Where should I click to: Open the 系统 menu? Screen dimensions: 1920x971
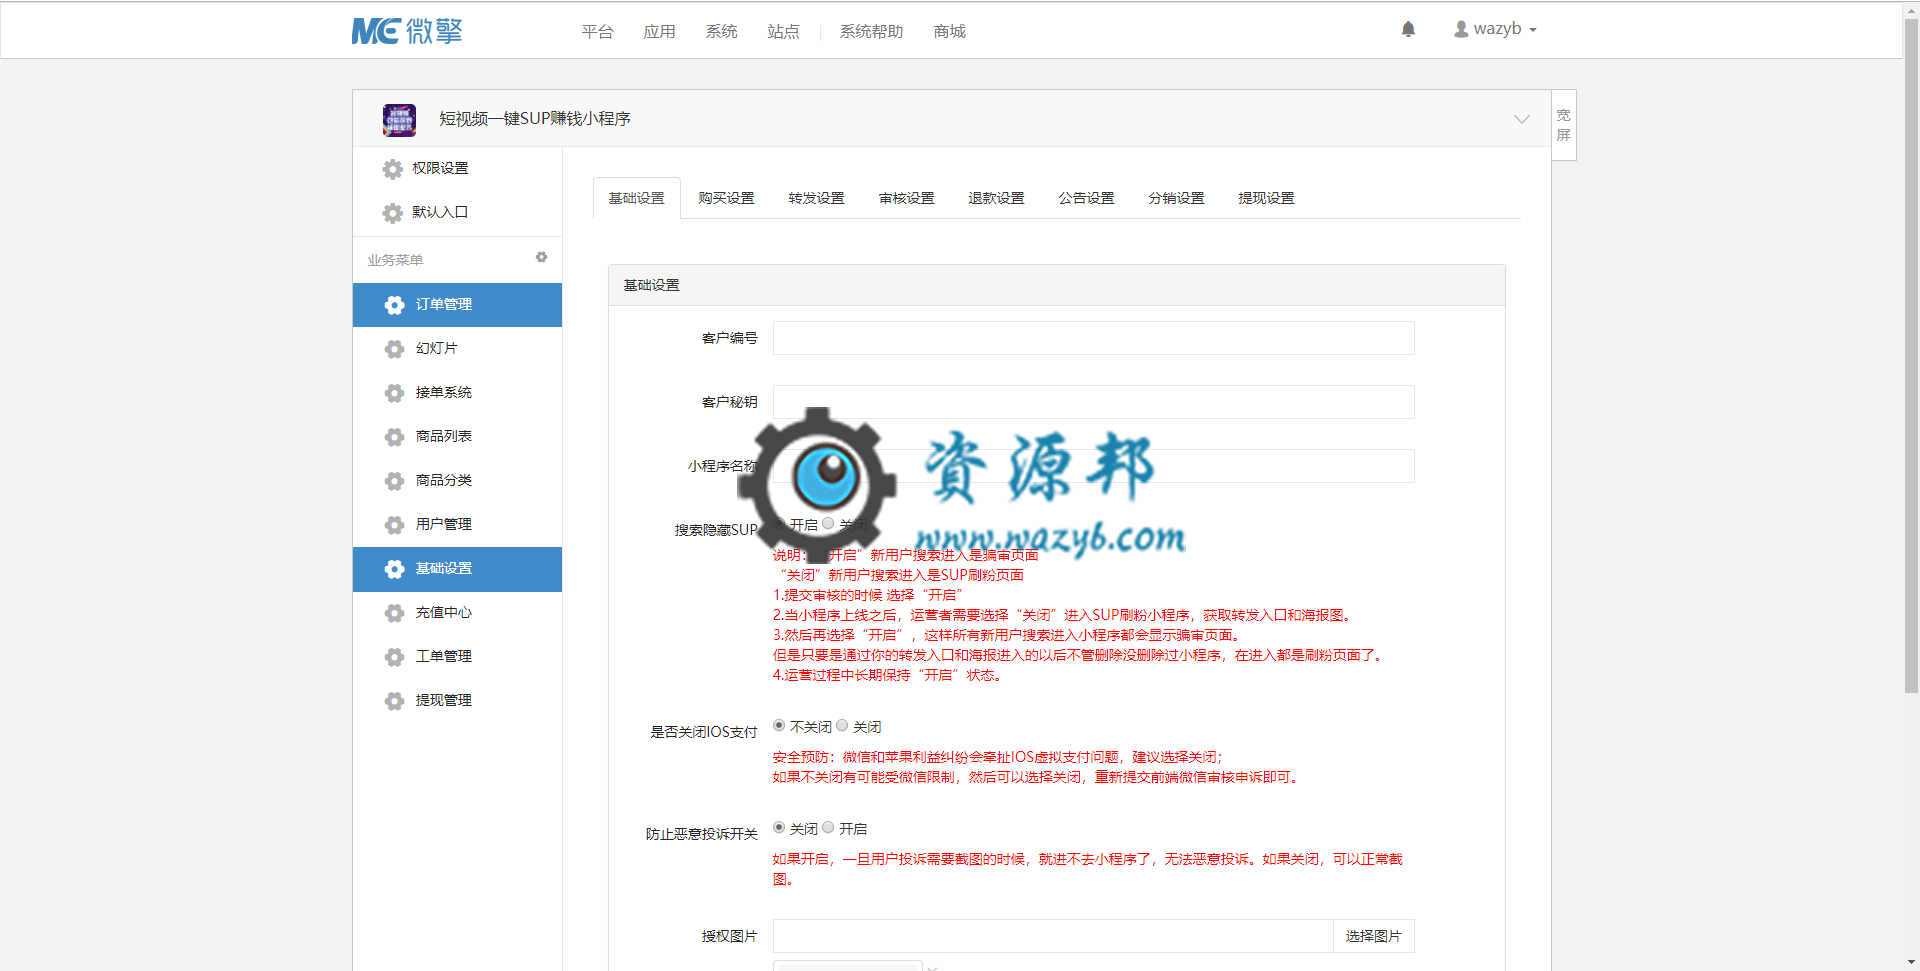721,32
